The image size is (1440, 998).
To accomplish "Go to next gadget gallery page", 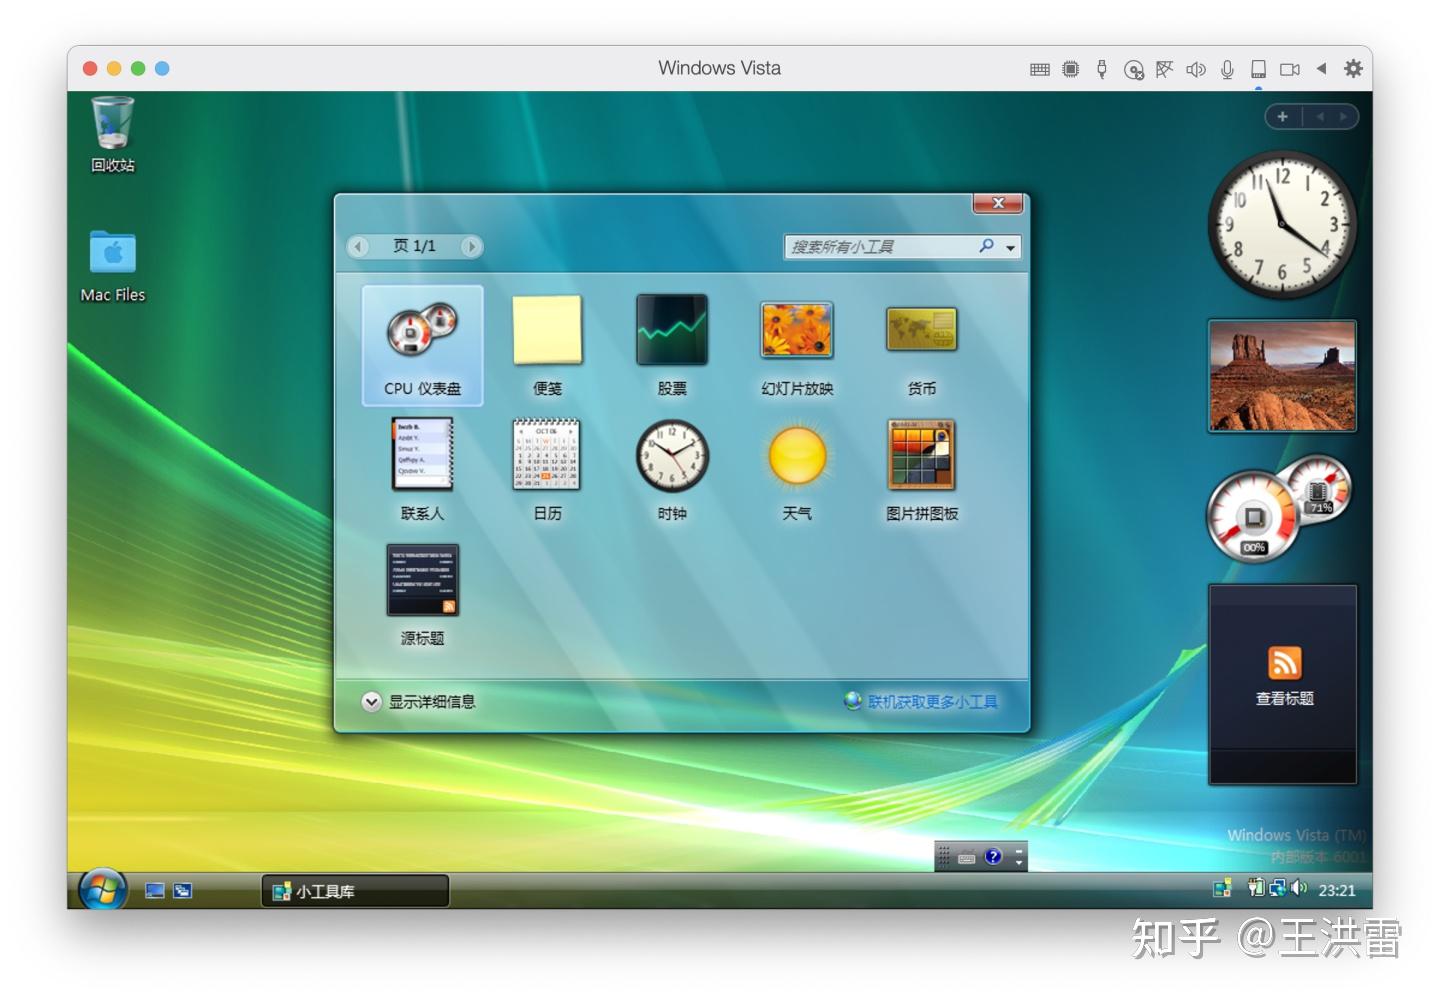I will [471, 246].
